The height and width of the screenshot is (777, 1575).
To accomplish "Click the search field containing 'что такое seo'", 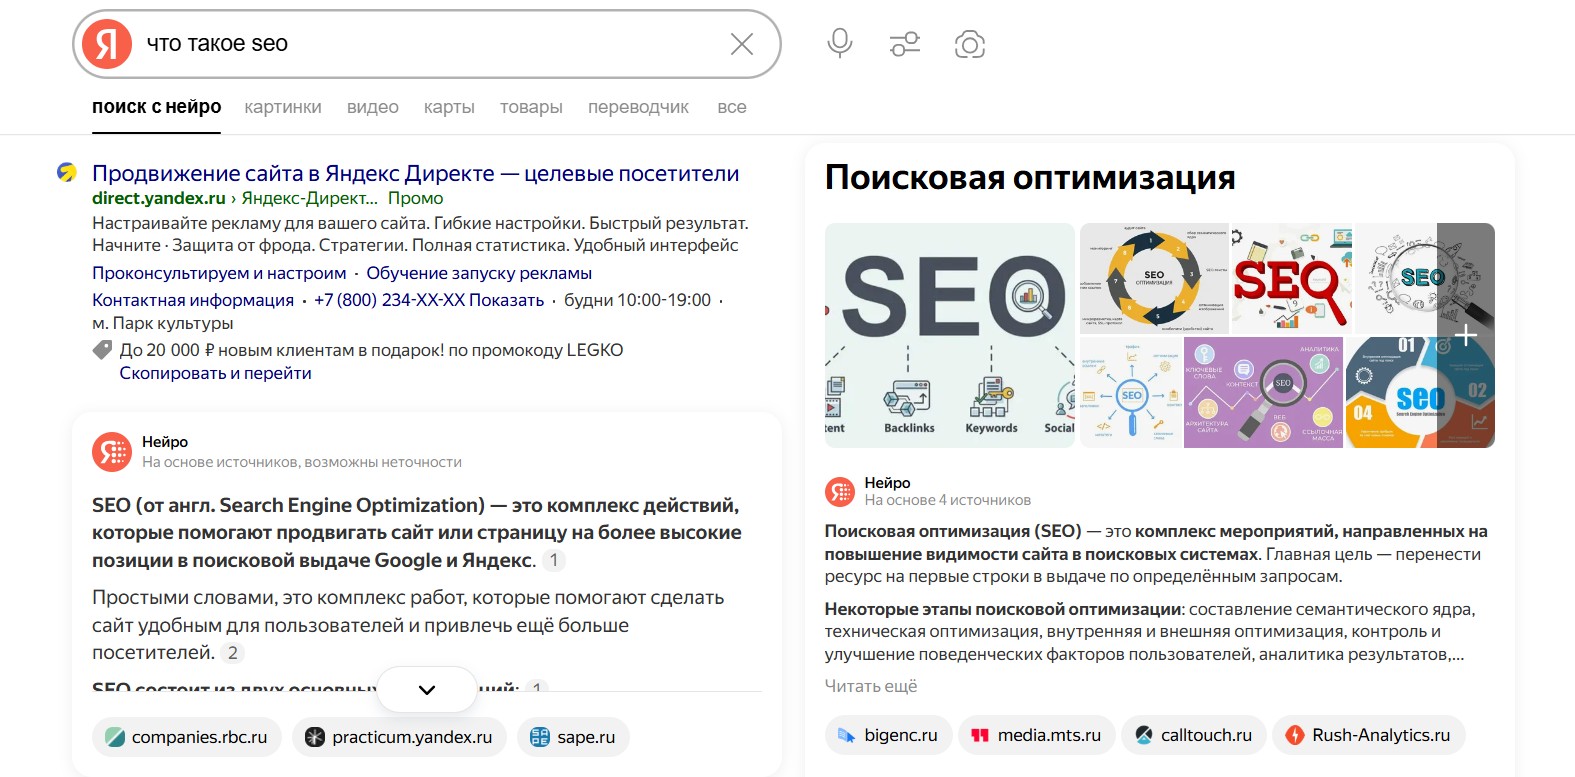I will click(427, 44).
